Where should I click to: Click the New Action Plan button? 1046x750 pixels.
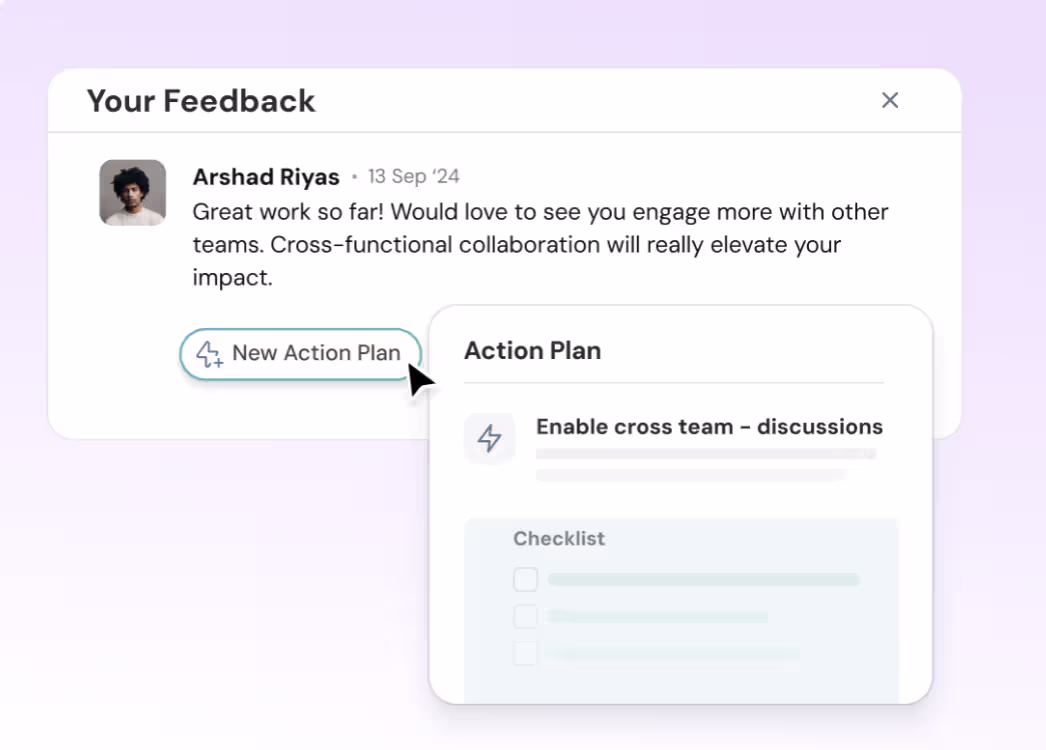[x=300, y=353]
